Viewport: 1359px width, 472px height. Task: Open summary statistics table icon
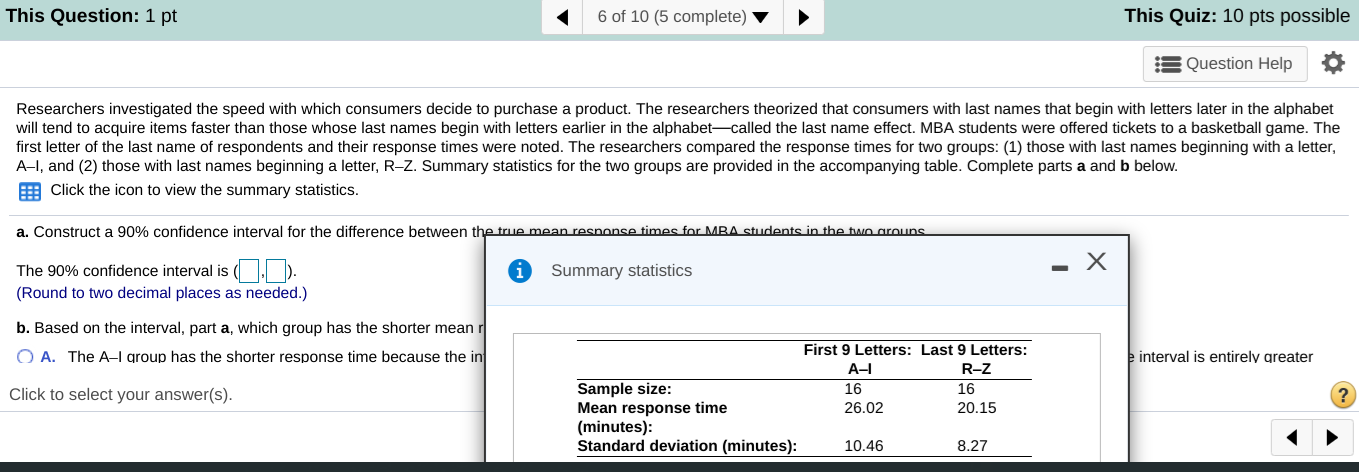coord(30,191)
